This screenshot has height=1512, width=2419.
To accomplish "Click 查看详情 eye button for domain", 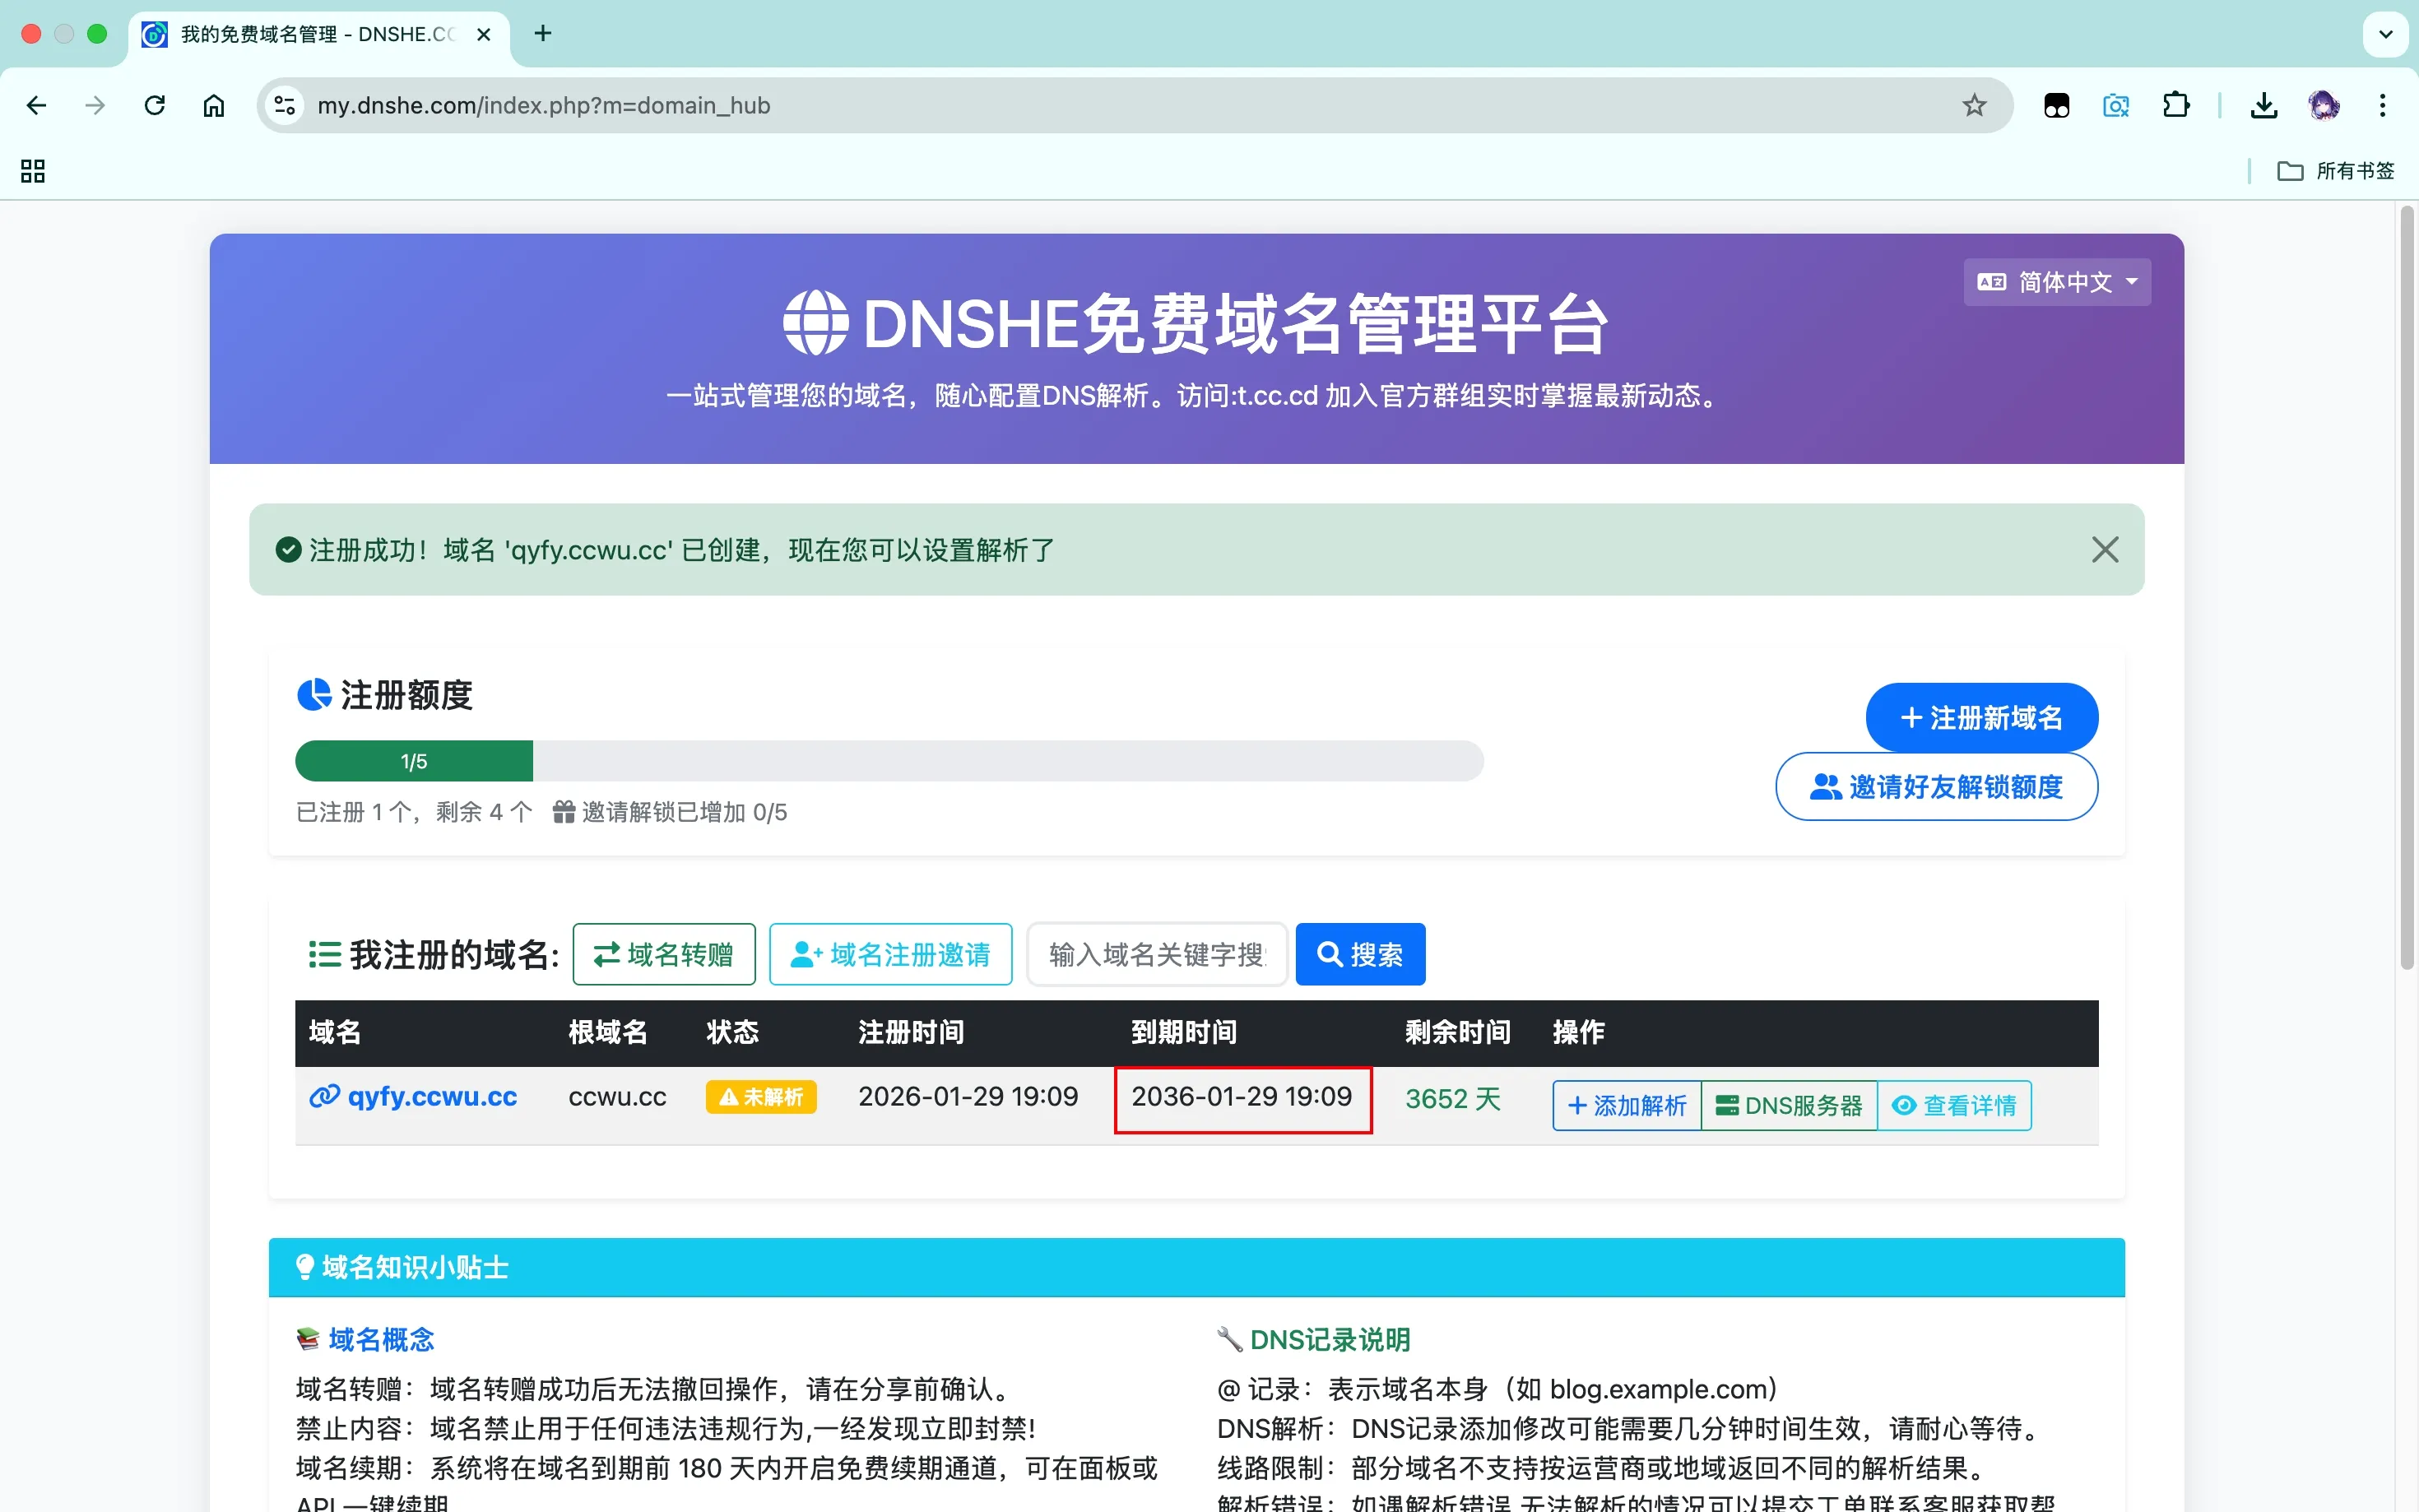I will pos(1954,1105).
